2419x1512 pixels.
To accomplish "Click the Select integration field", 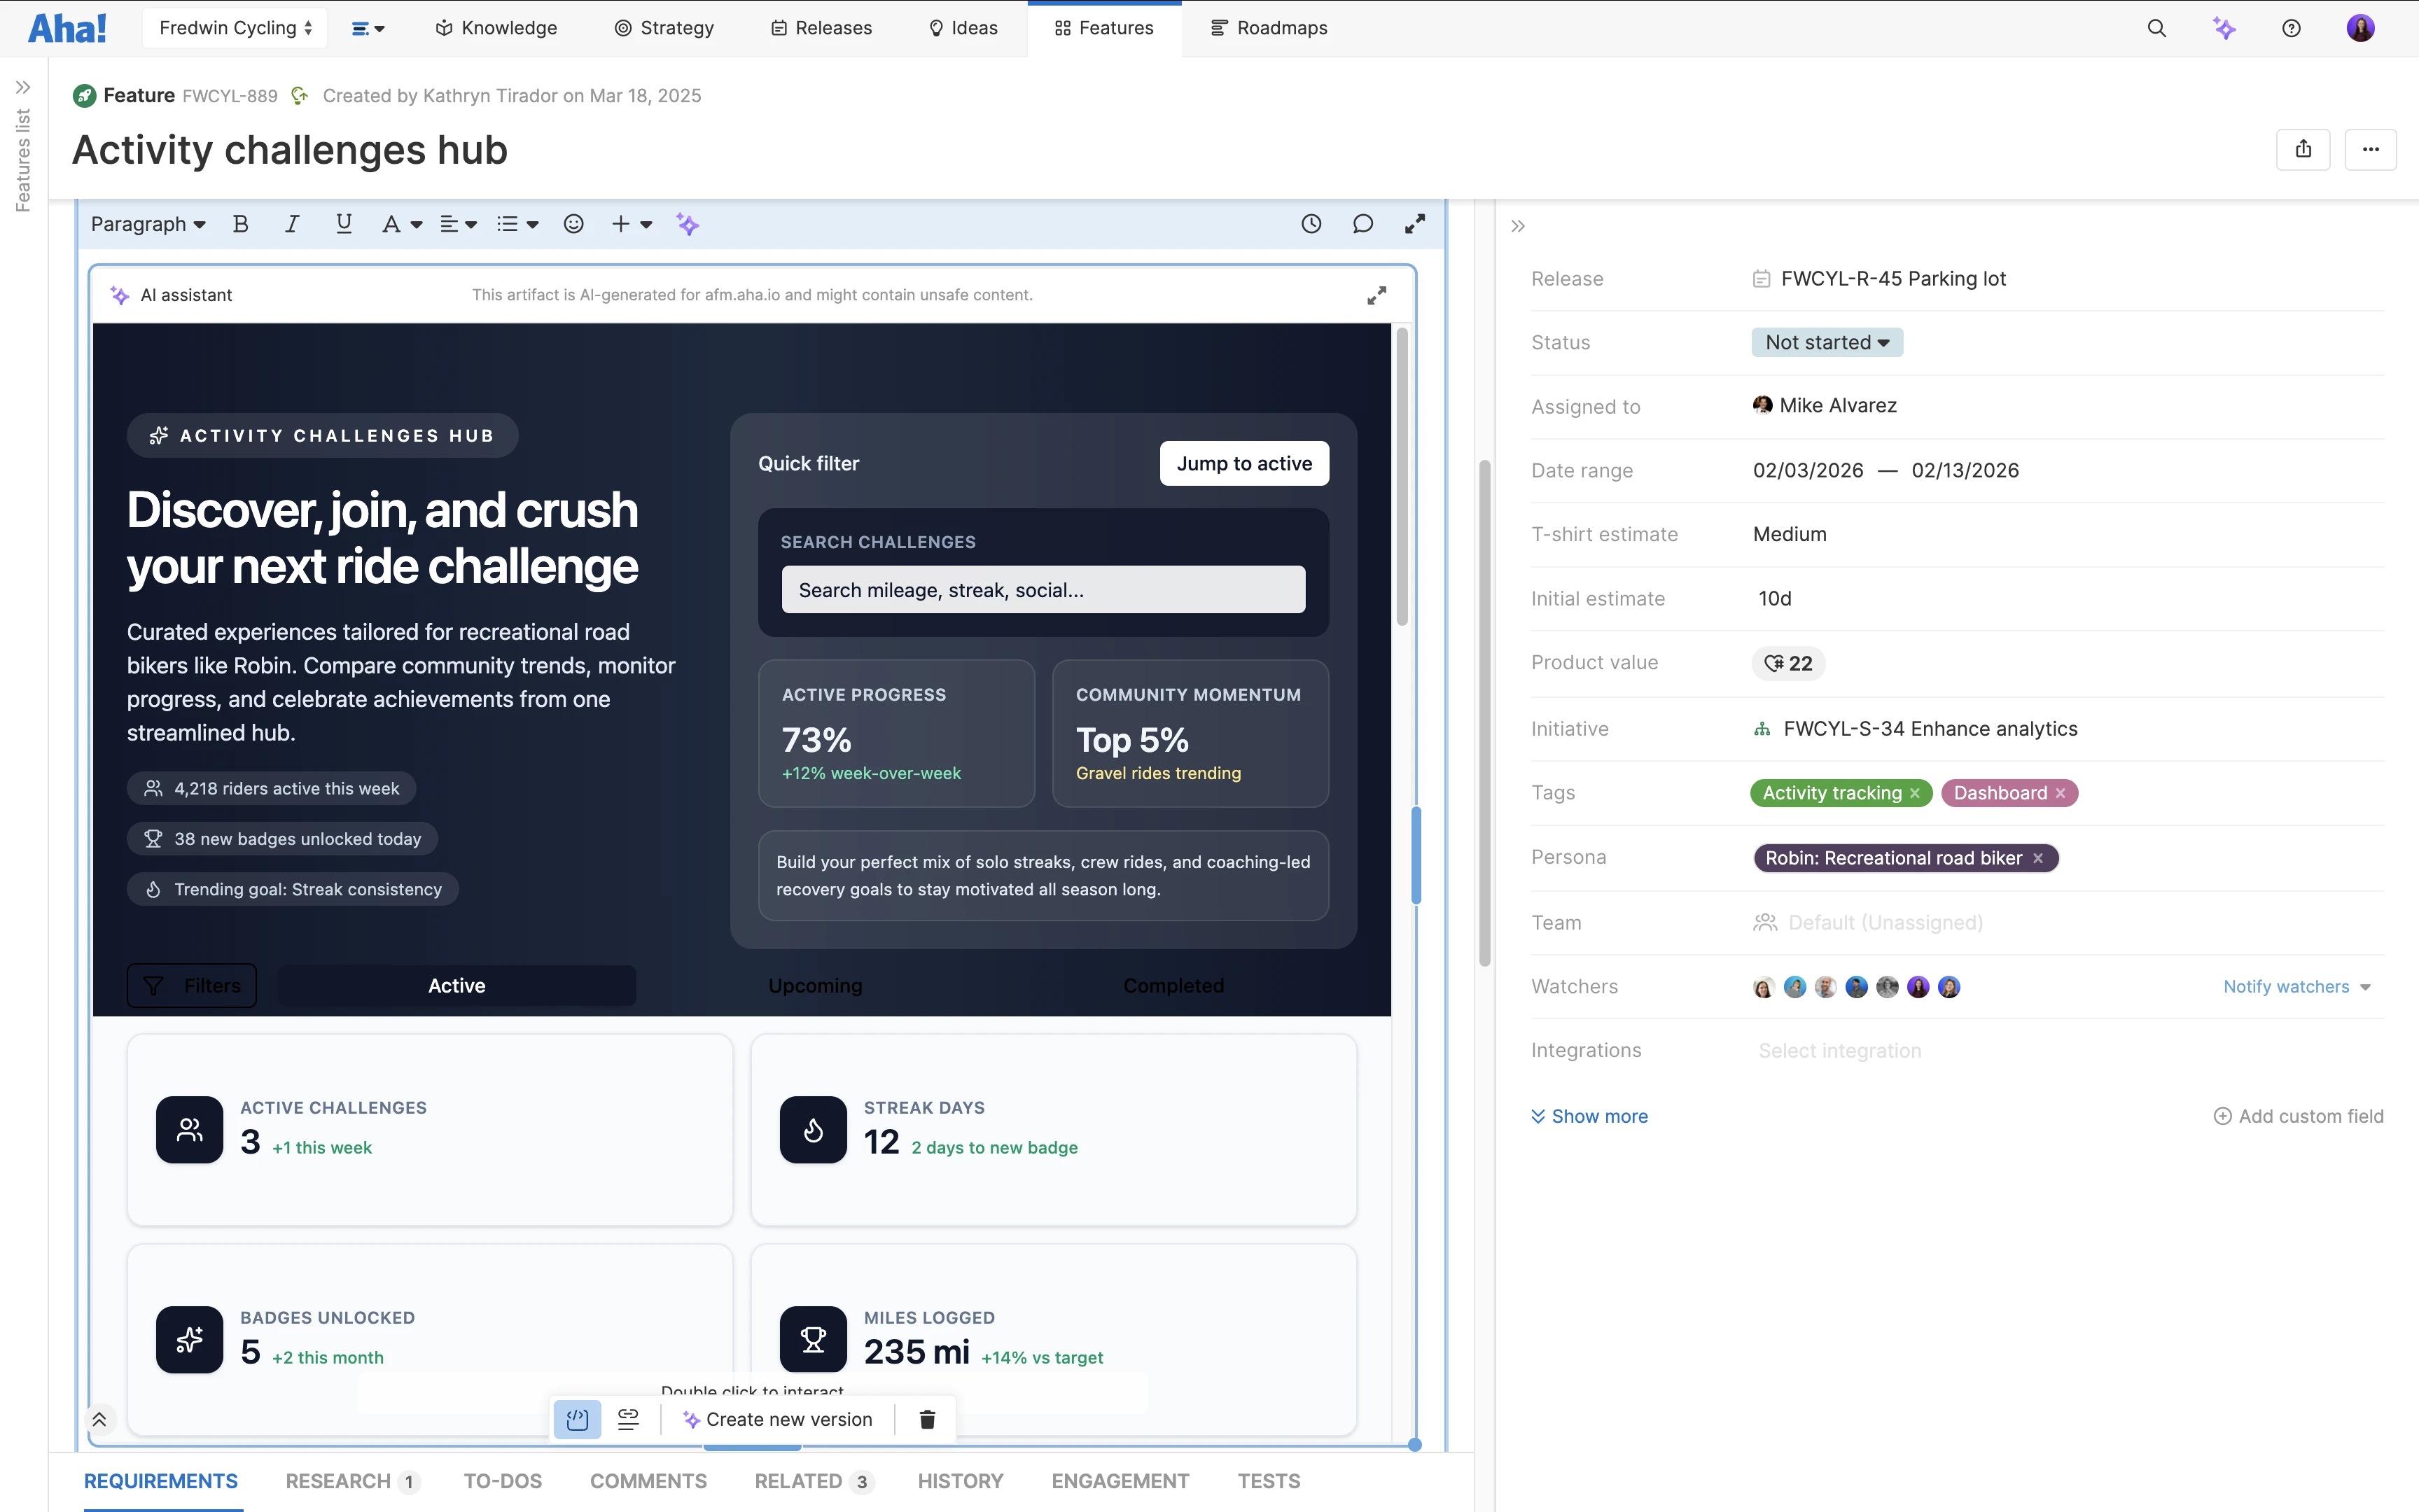I will [1840, 1050].
